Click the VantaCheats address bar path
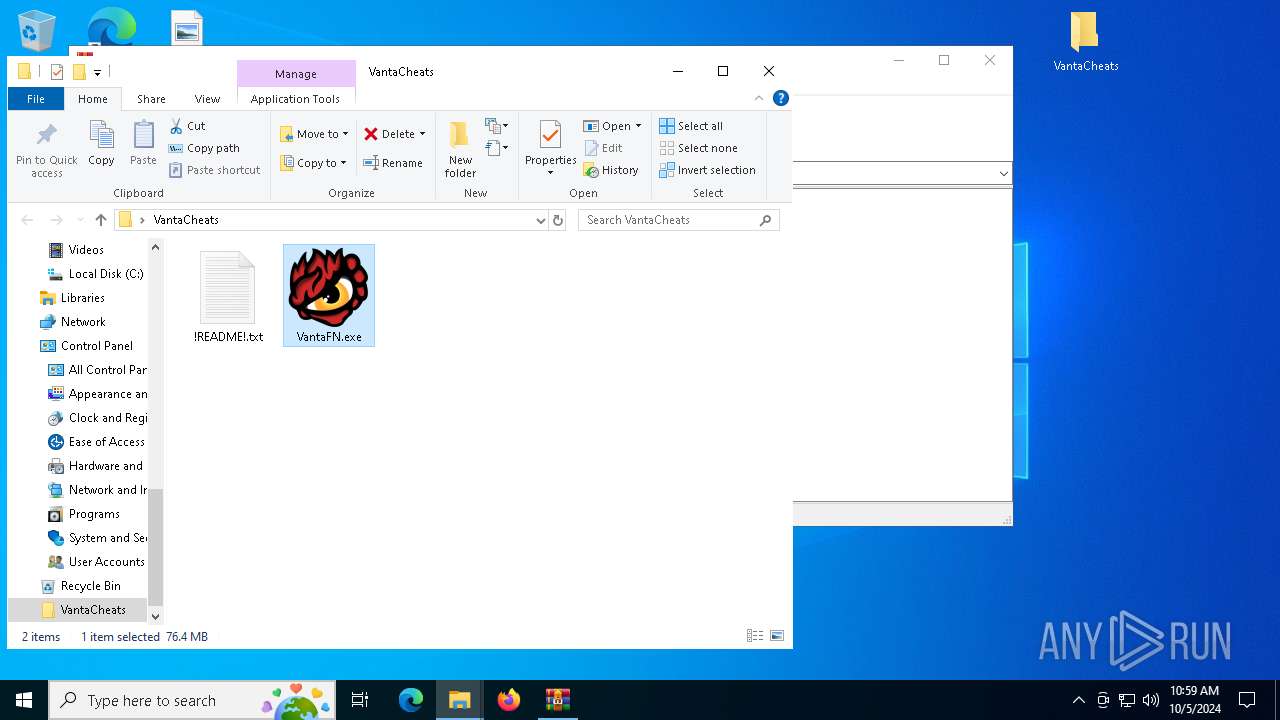The width and height of the screenshot is (1280, 720). 186,220
